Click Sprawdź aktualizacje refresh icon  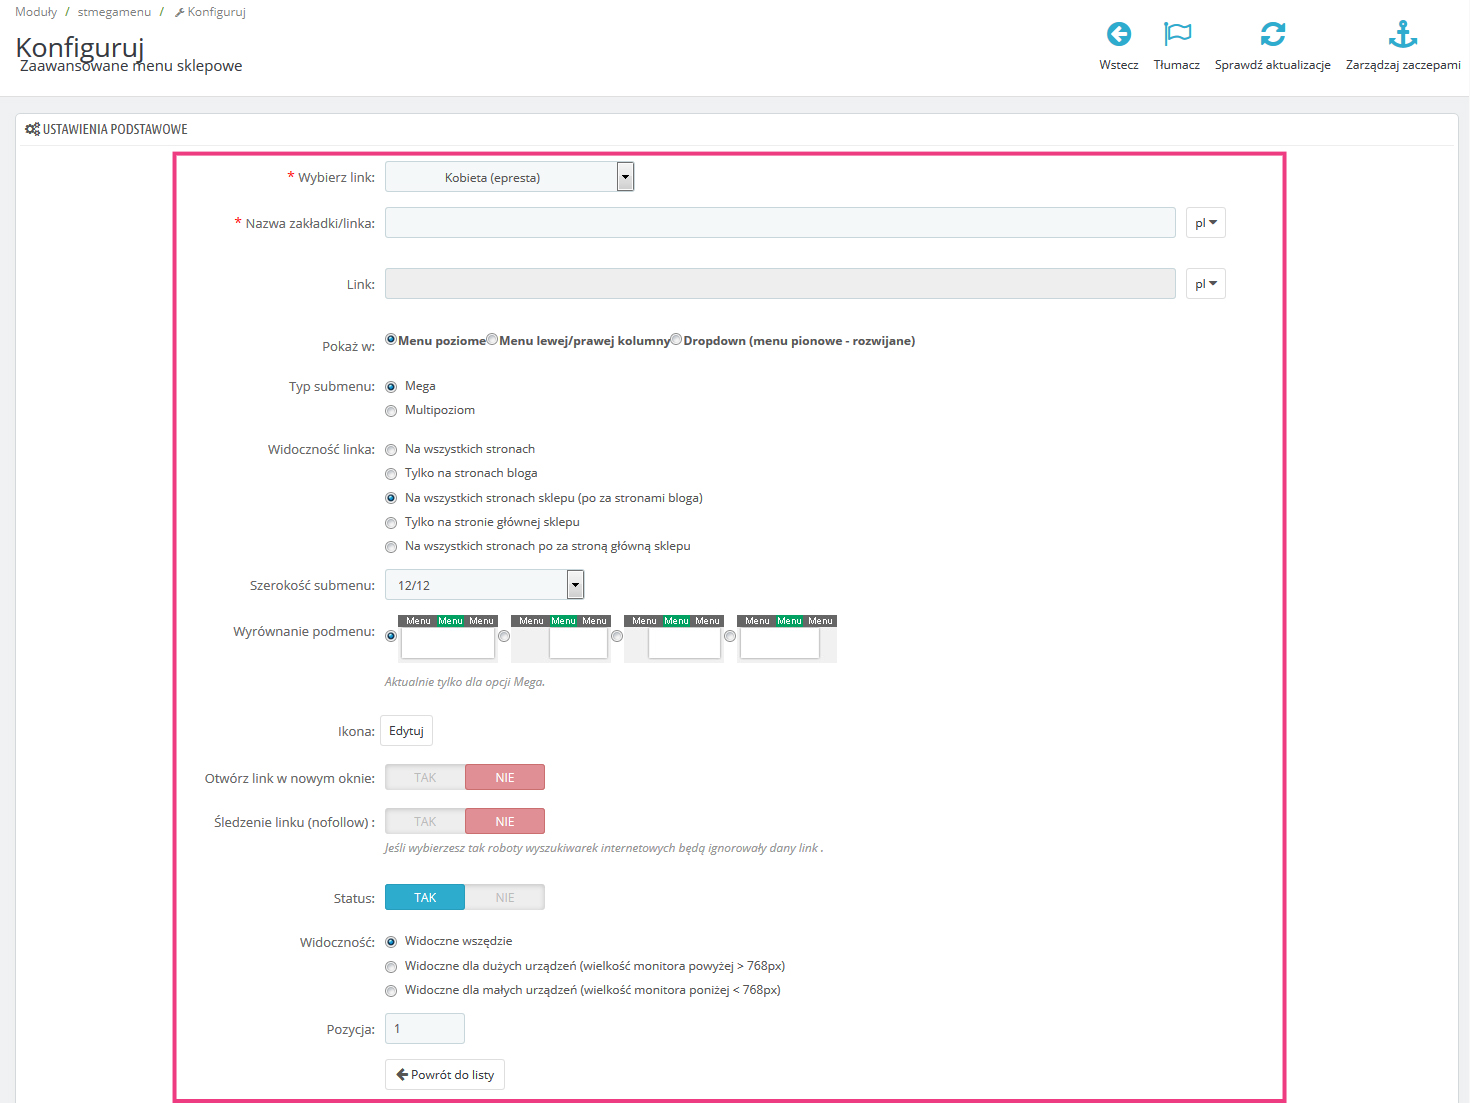tap(1272, 35)
